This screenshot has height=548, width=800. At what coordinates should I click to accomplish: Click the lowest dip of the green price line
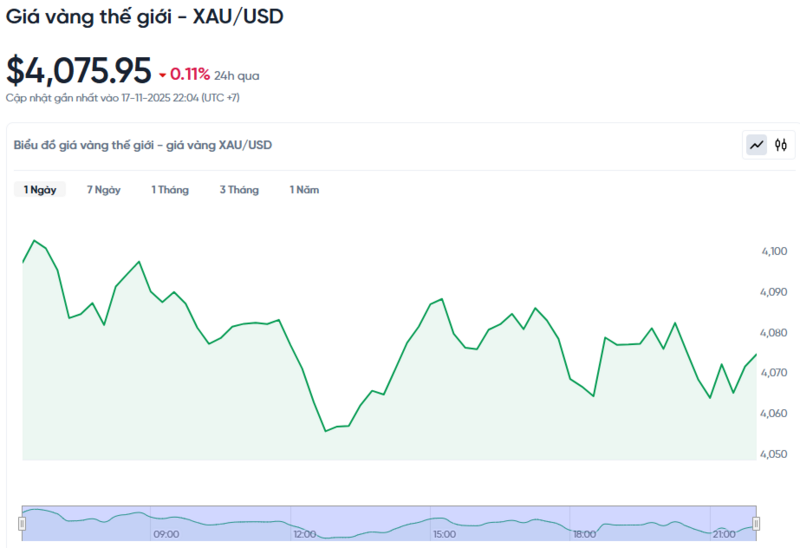tap(326, 431)
